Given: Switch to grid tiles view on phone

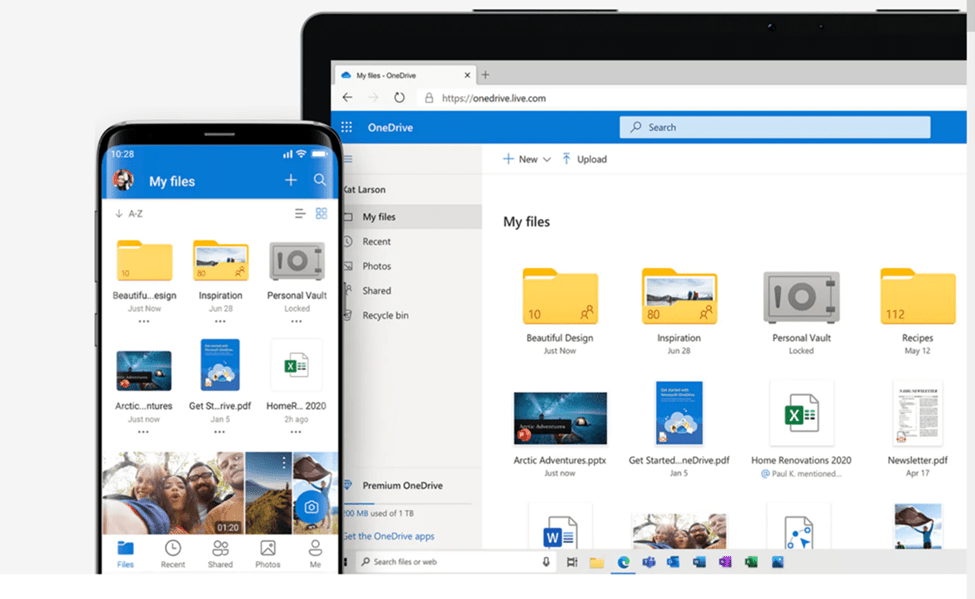Looking at the screenshot, I should click(321, 213).
